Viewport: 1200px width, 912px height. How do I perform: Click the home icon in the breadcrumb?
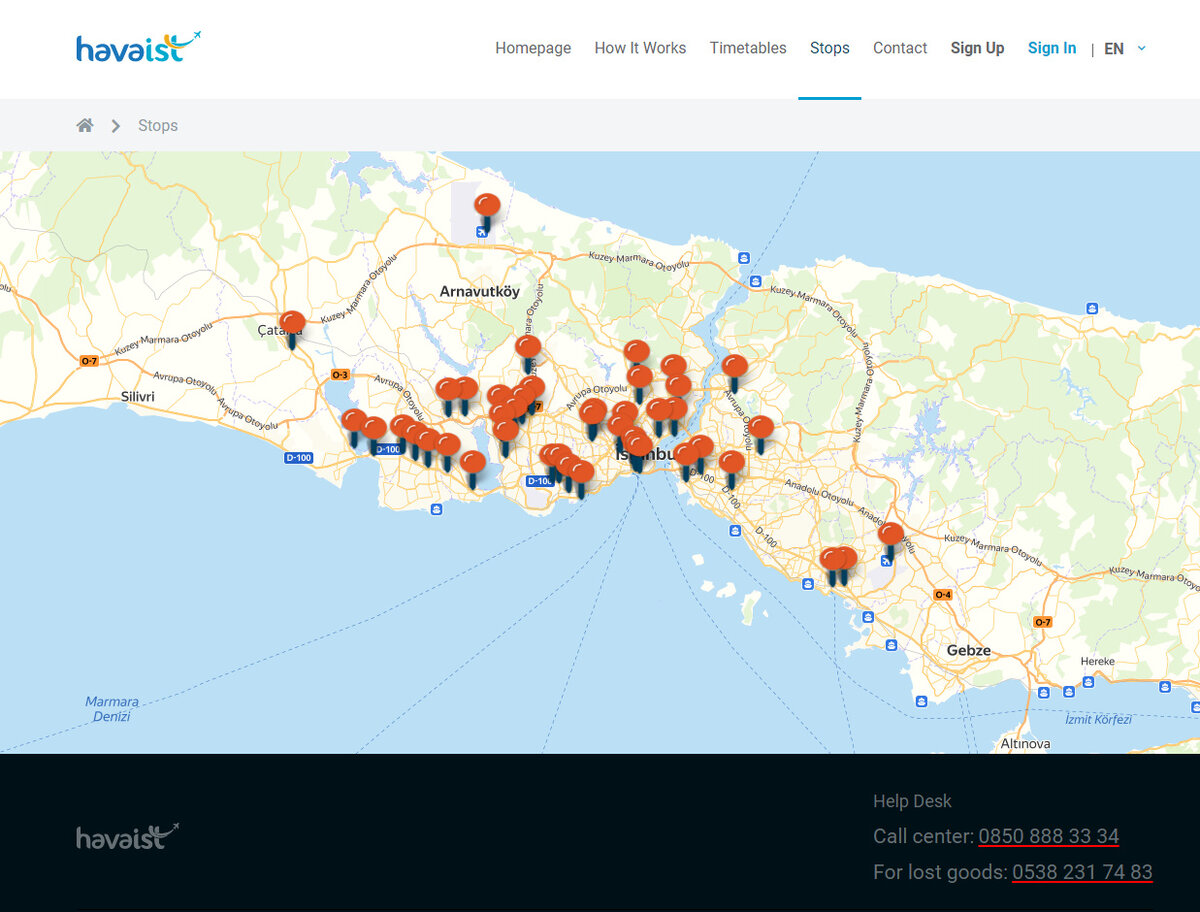tap(85, 125)
